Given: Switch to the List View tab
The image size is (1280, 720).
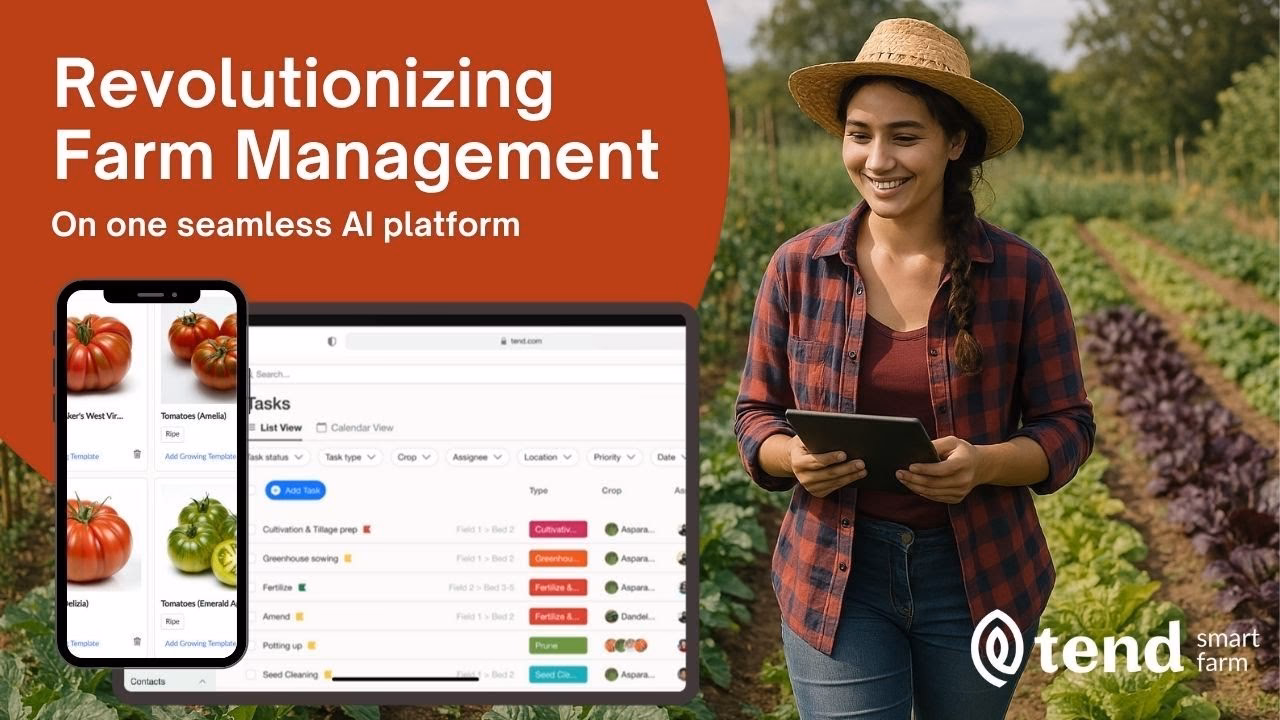Looking at the screenshot, I should 275,428.
